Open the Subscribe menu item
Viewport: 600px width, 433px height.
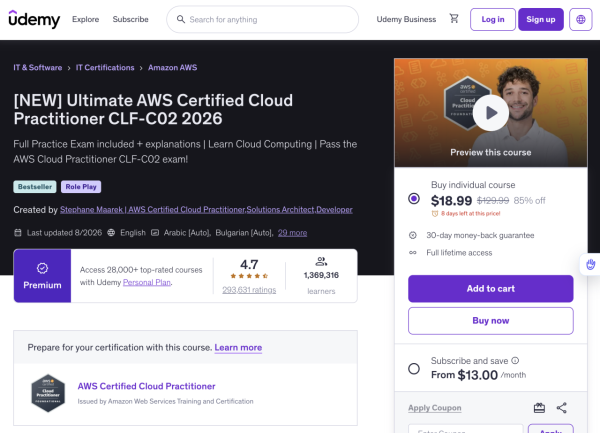tap(130, 19)
